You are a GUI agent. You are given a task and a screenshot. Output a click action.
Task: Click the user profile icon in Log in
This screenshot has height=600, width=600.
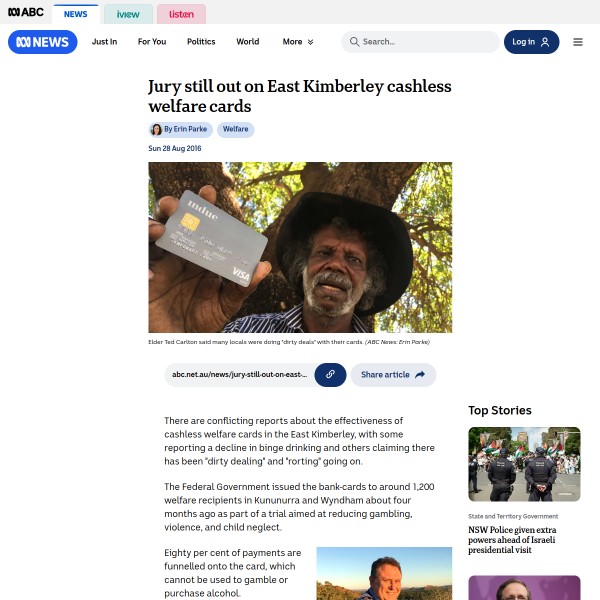tap(545, 42)
